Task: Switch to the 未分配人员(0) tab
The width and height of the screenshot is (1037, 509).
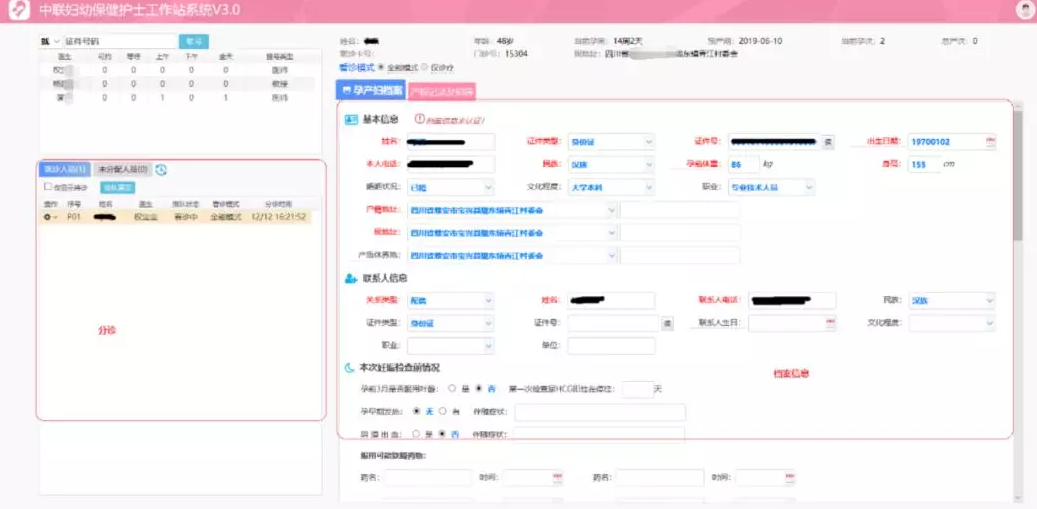Action: [123, 170]
